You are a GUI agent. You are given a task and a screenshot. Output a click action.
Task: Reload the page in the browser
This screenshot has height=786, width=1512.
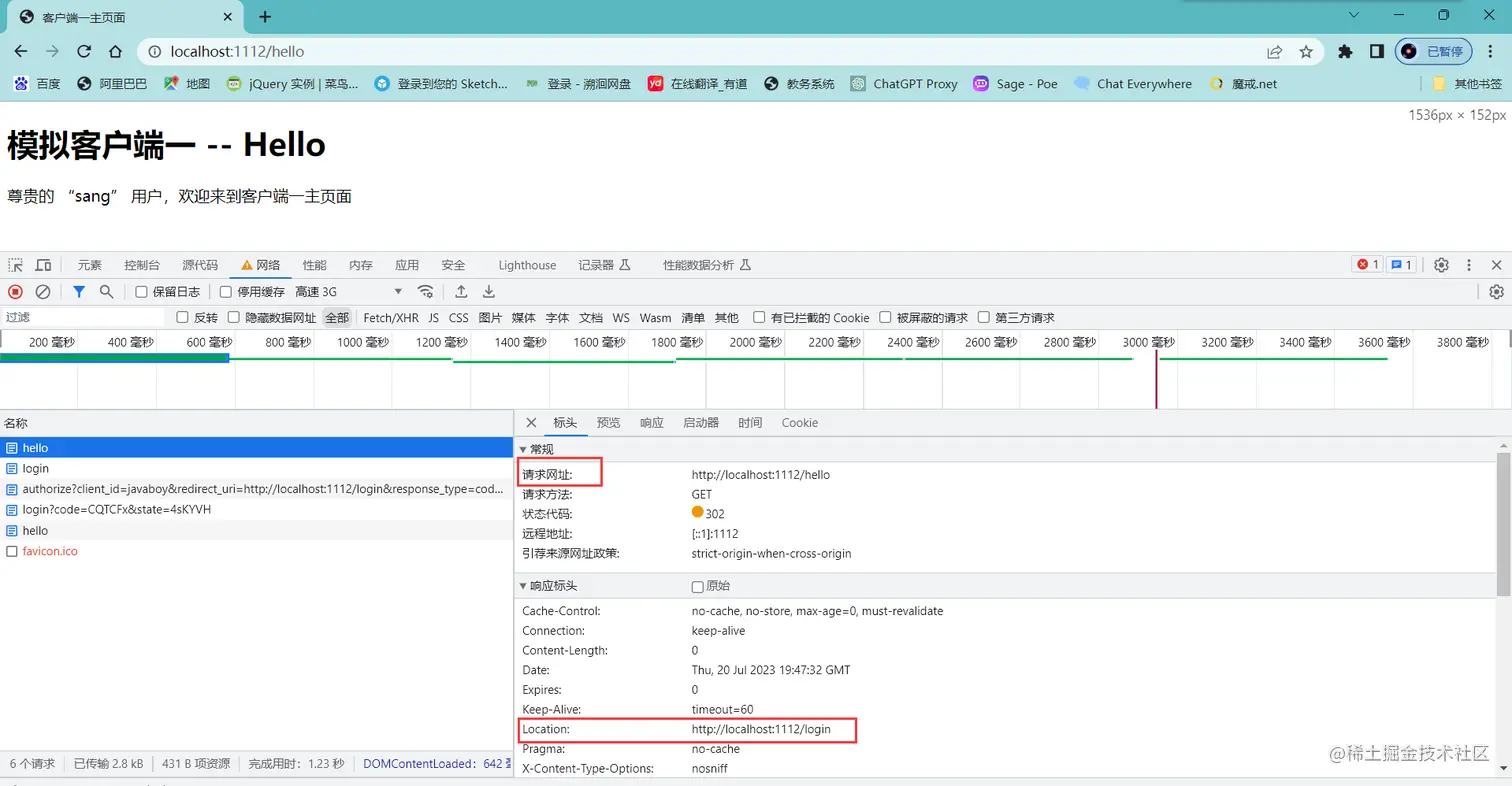84,52
